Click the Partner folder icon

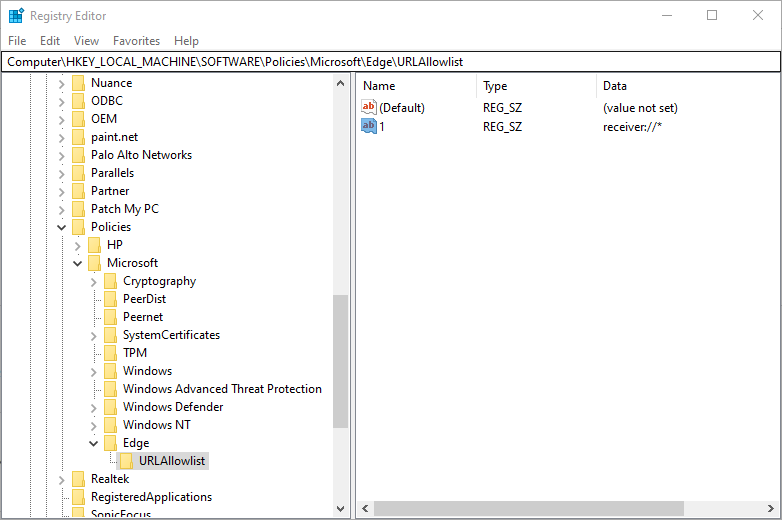click(78, 191)
